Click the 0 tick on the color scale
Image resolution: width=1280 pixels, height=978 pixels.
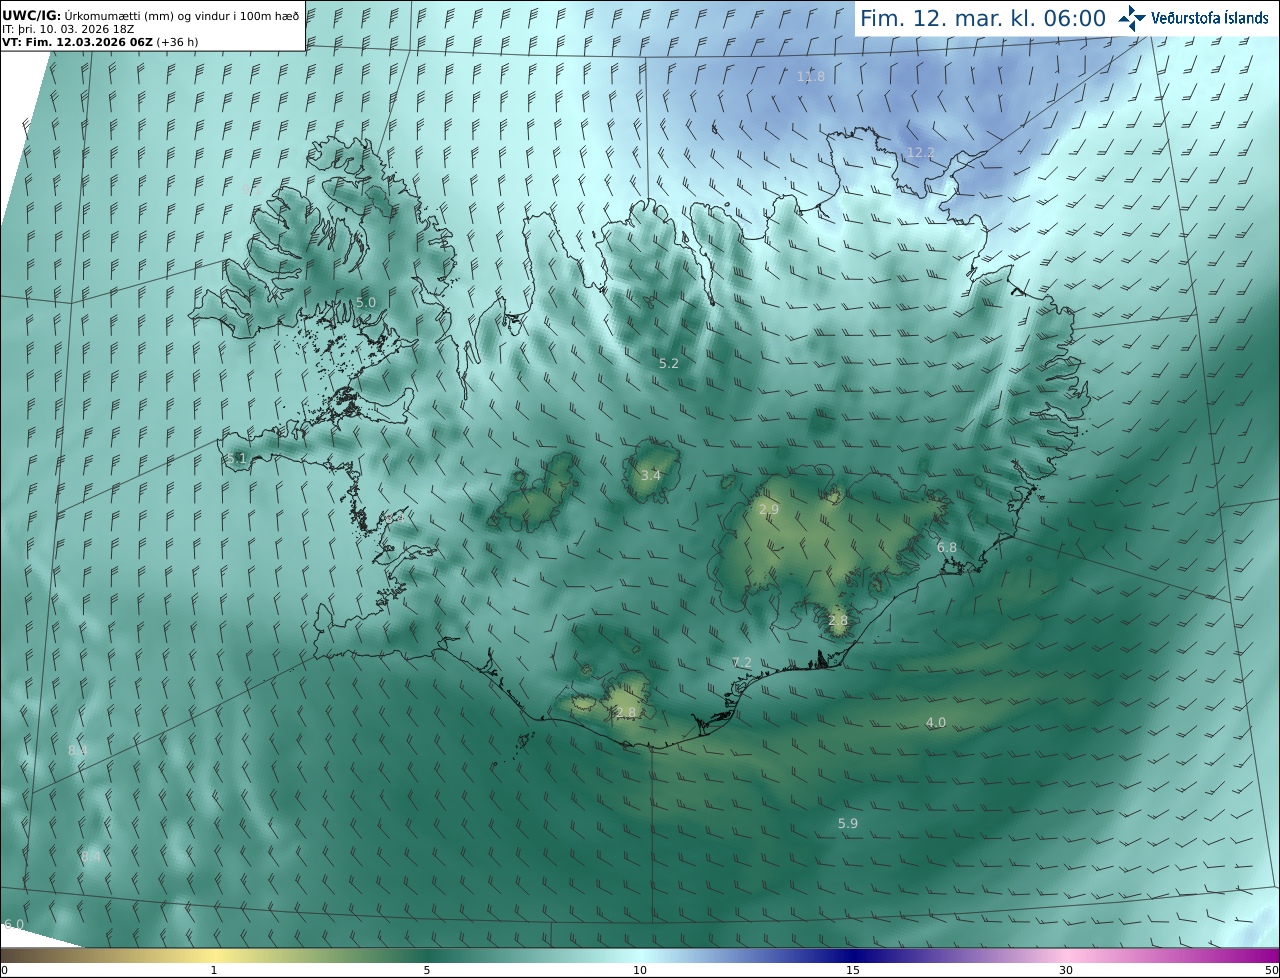pos(4,971)
